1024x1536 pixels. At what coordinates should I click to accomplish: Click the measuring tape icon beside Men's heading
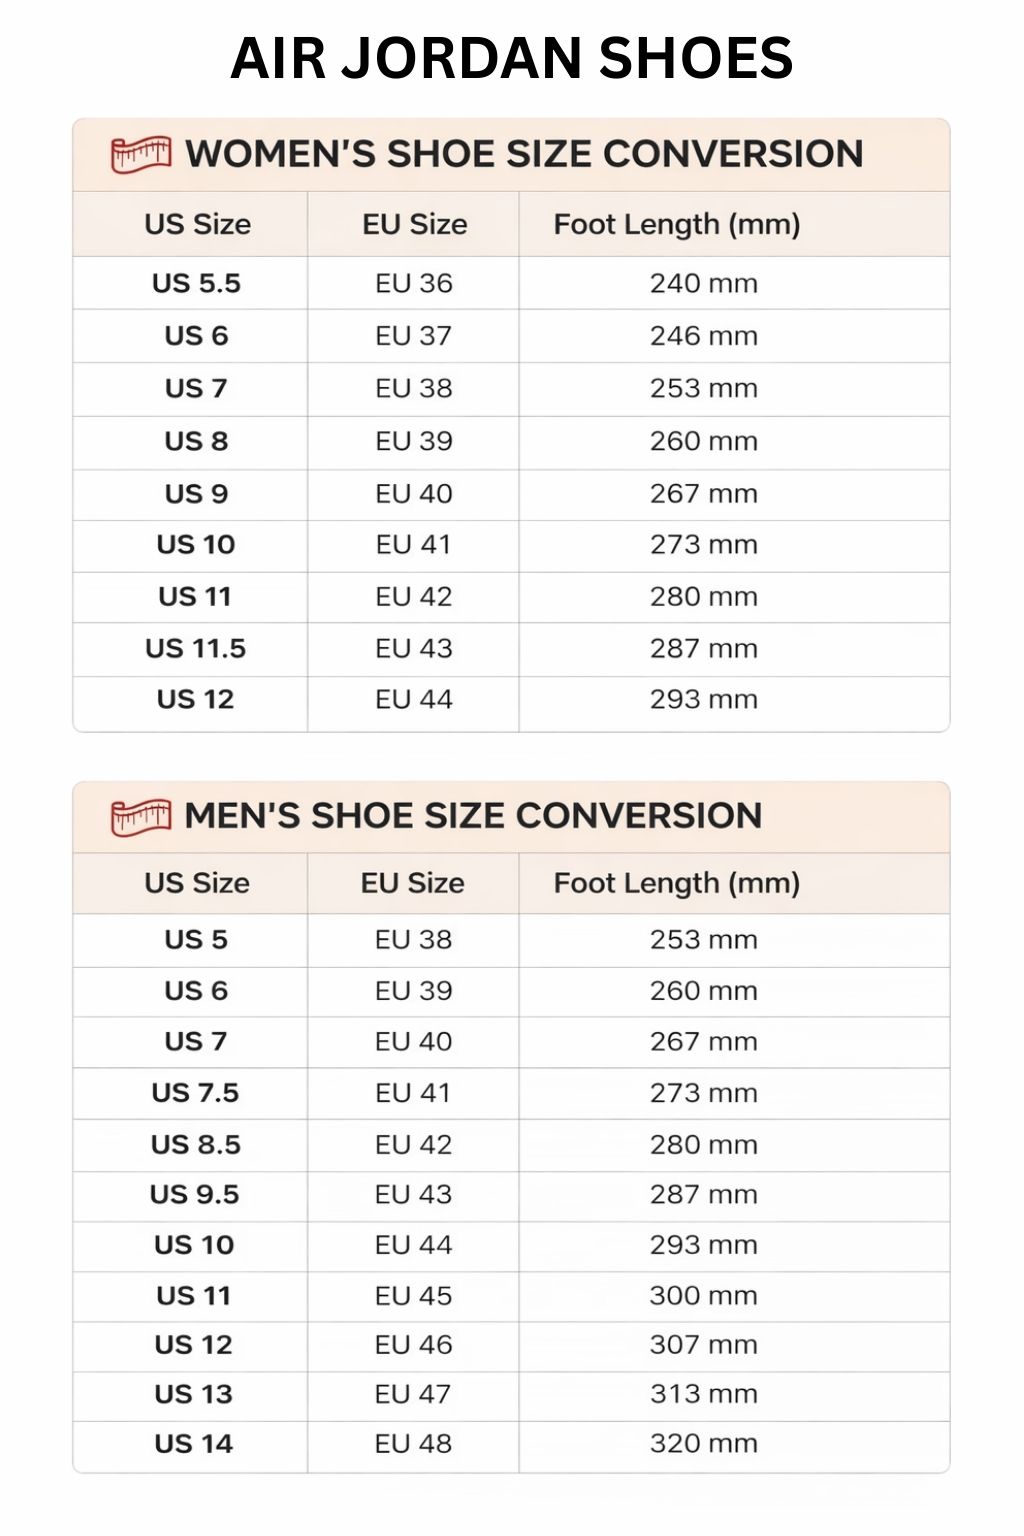(x=140, y=816)
